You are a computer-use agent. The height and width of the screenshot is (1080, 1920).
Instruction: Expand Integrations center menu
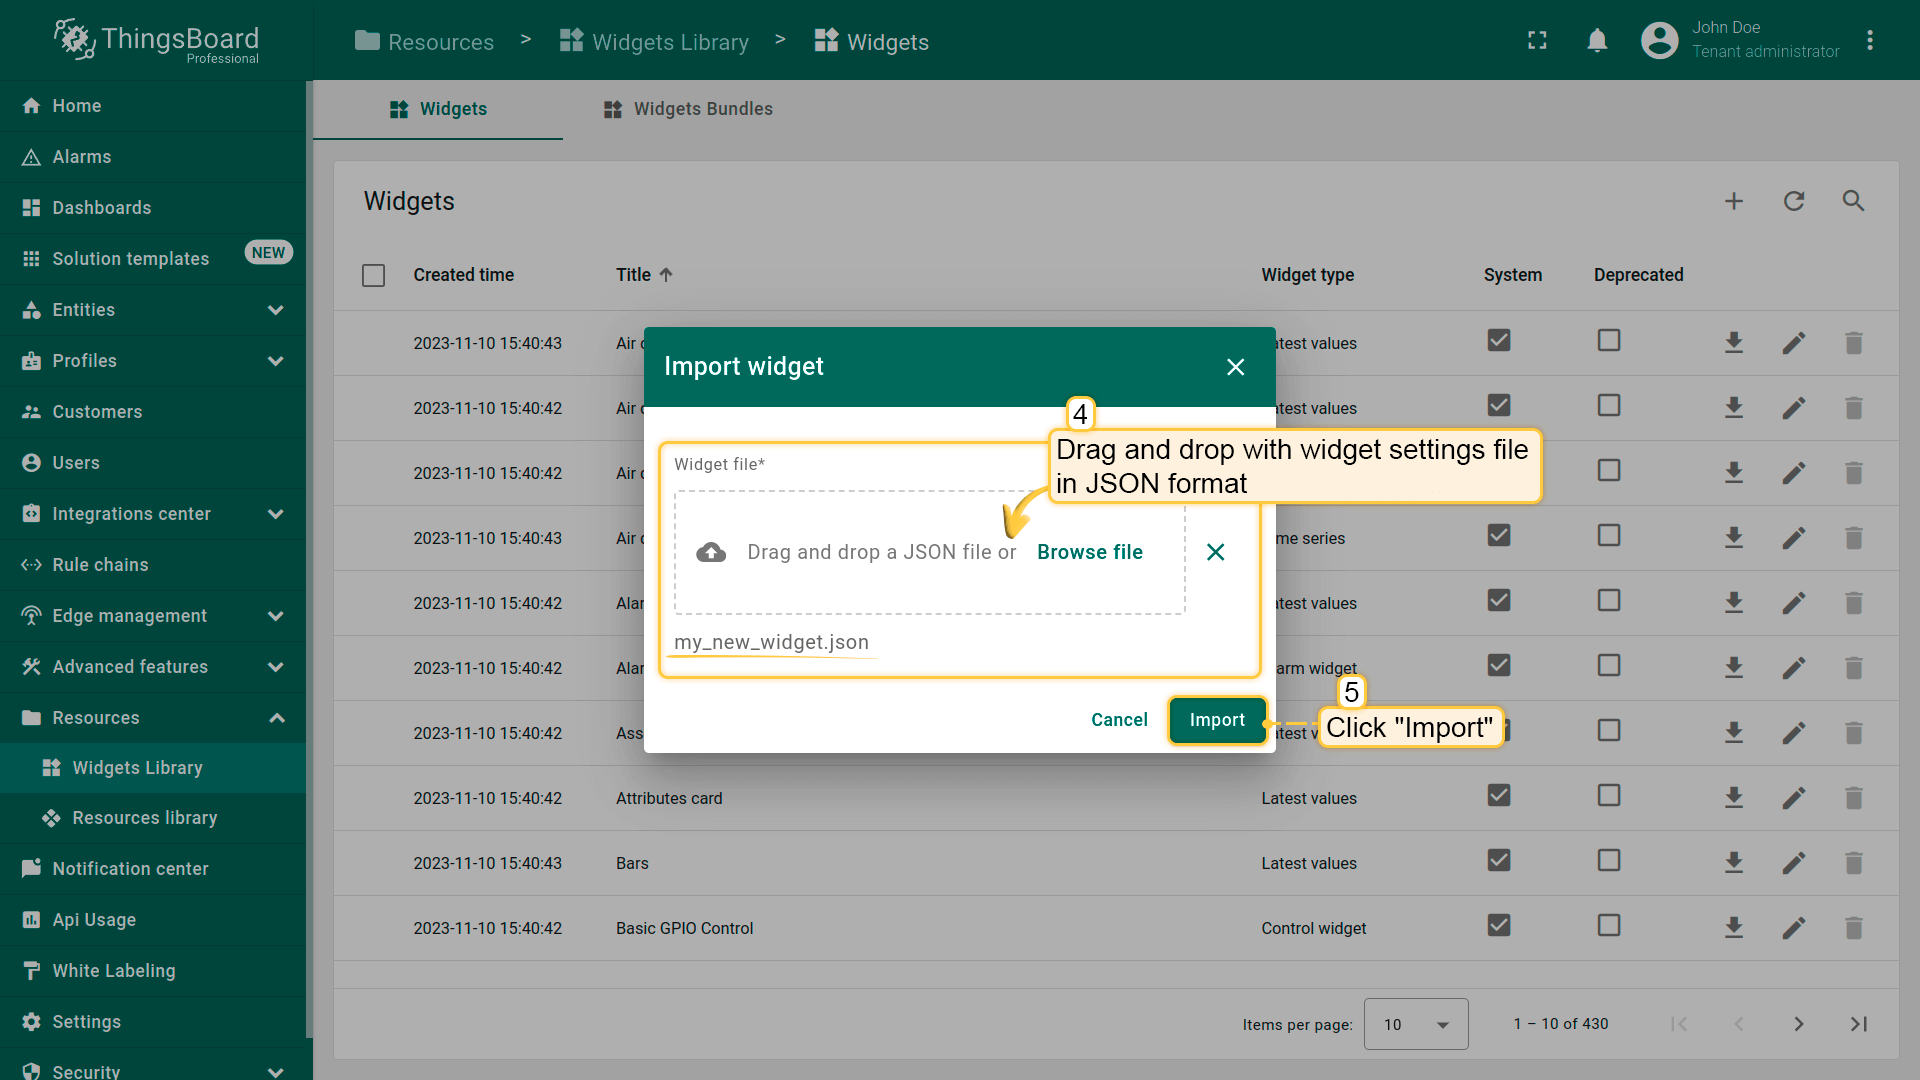(276, 514)
